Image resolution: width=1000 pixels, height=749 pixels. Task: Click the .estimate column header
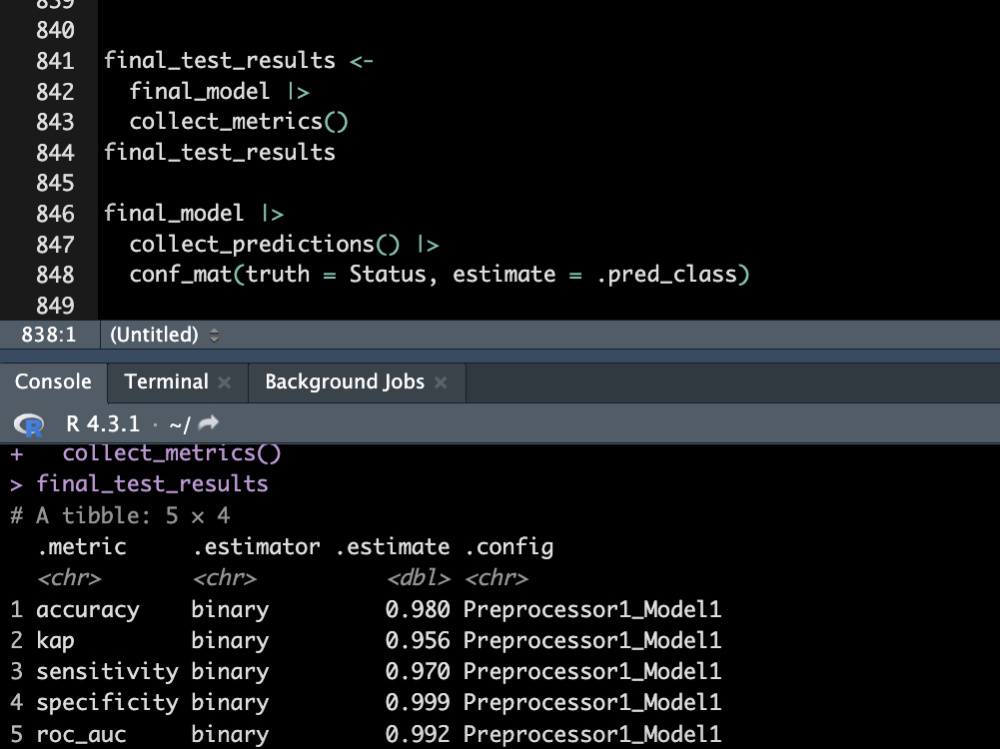393,547
